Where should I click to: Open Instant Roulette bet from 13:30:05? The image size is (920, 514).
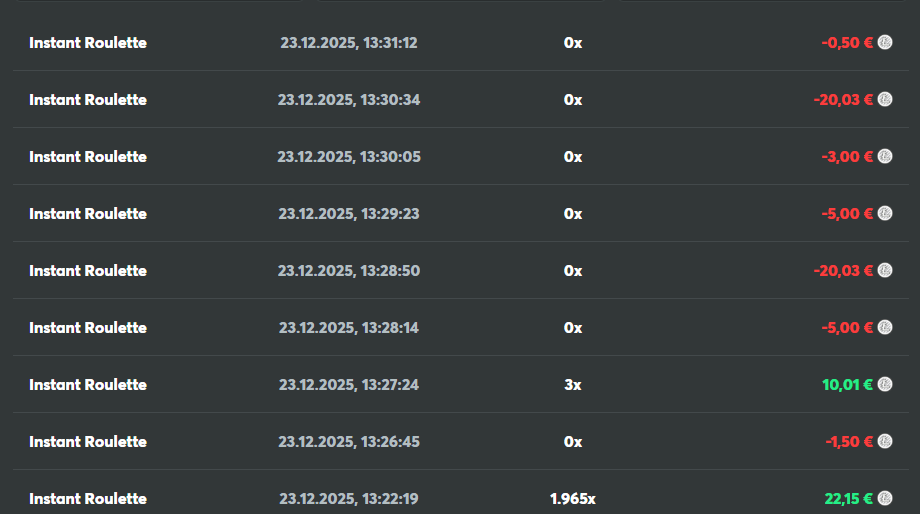pos(88,157)
